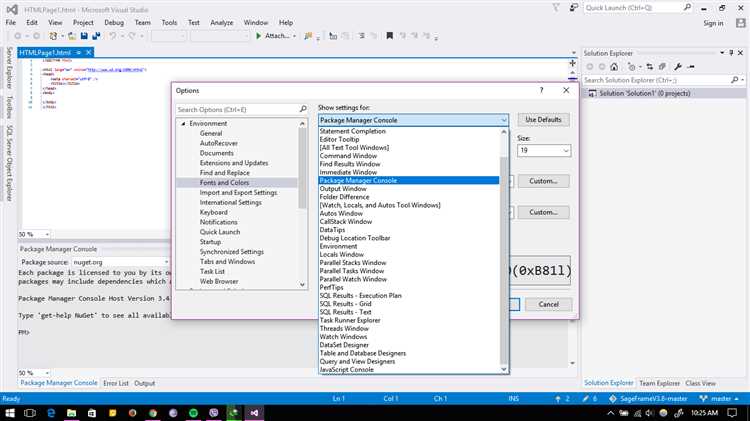Open the Server Explorer side tab
This screenshot has height=421, width=750.
click(9, 68)
